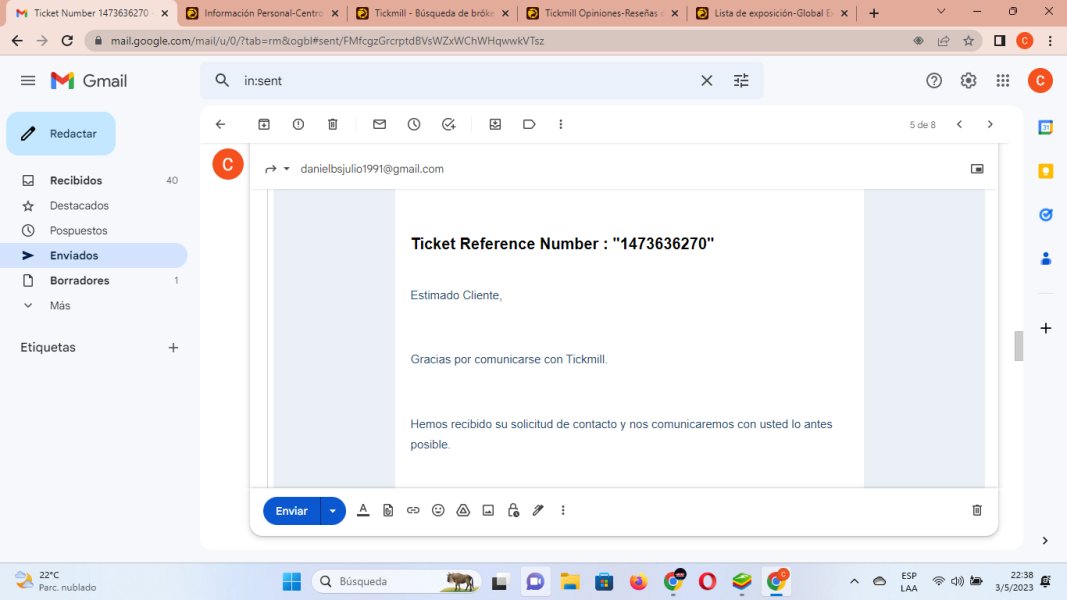Open Recibidos inbox folder
1067x600 pixels.
(95, 180)
